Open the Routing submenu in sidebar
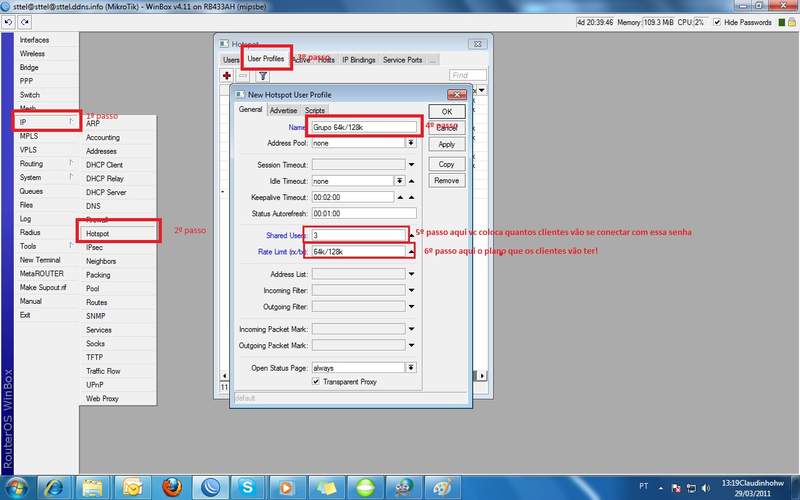800x500 pixels. (x=47, y=164)
